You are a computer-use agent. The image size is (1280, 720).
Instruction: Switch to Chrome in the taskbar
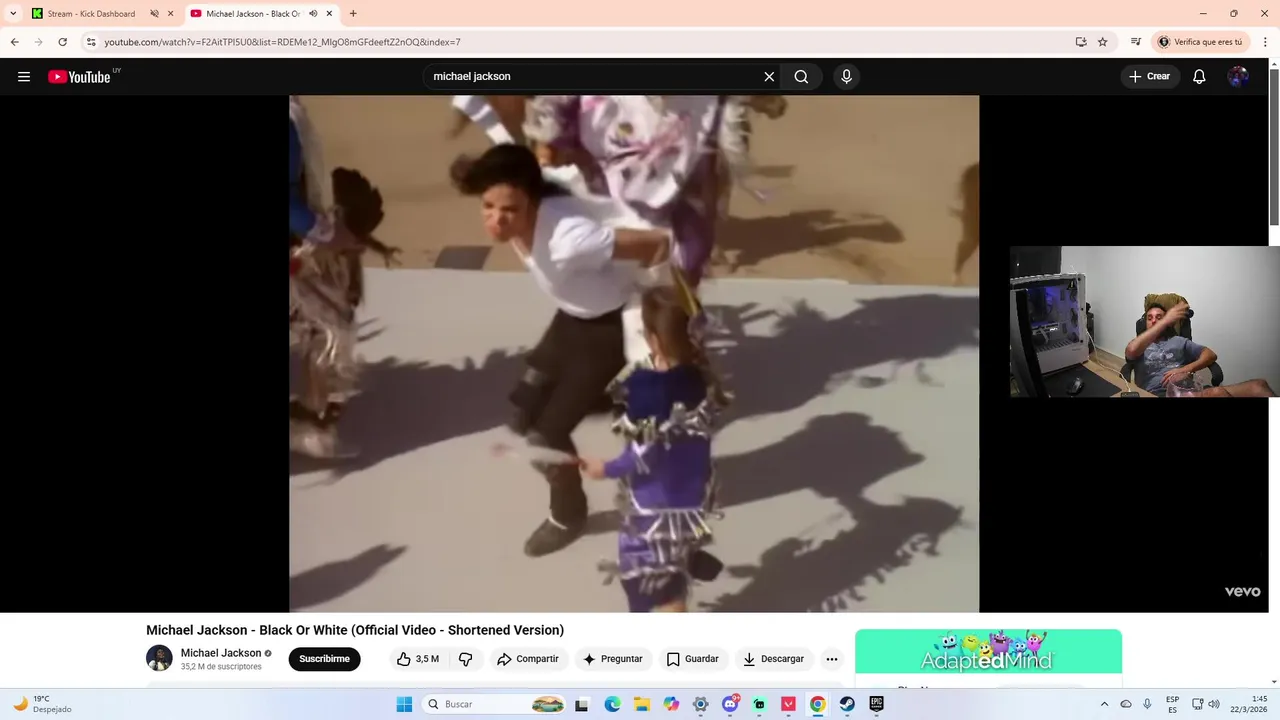[x=818, y=704]
